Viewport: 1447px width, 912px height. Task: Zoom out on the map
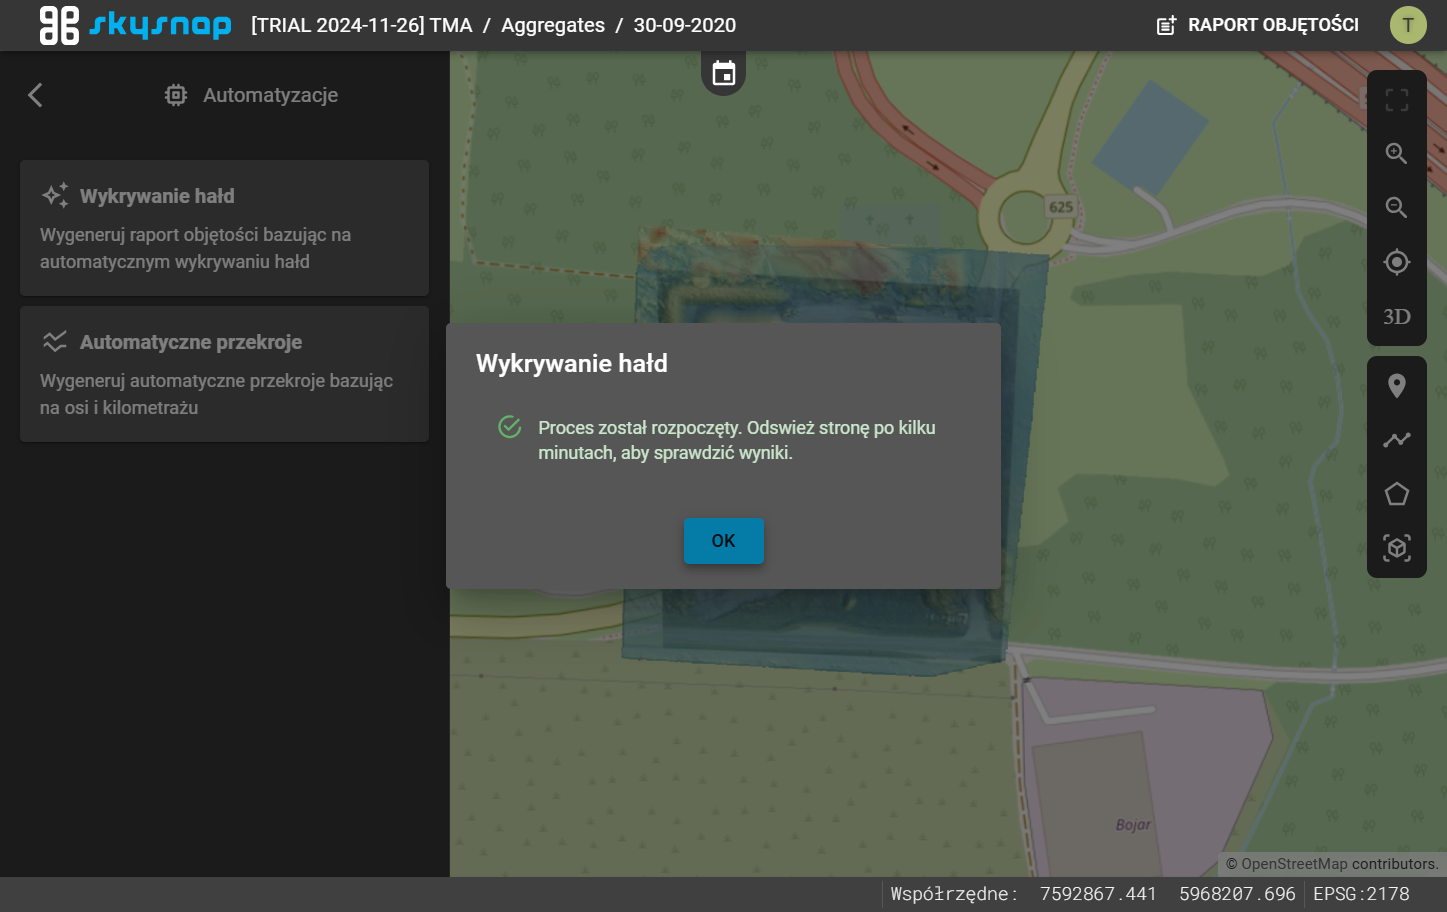[x=1396, y=208]
